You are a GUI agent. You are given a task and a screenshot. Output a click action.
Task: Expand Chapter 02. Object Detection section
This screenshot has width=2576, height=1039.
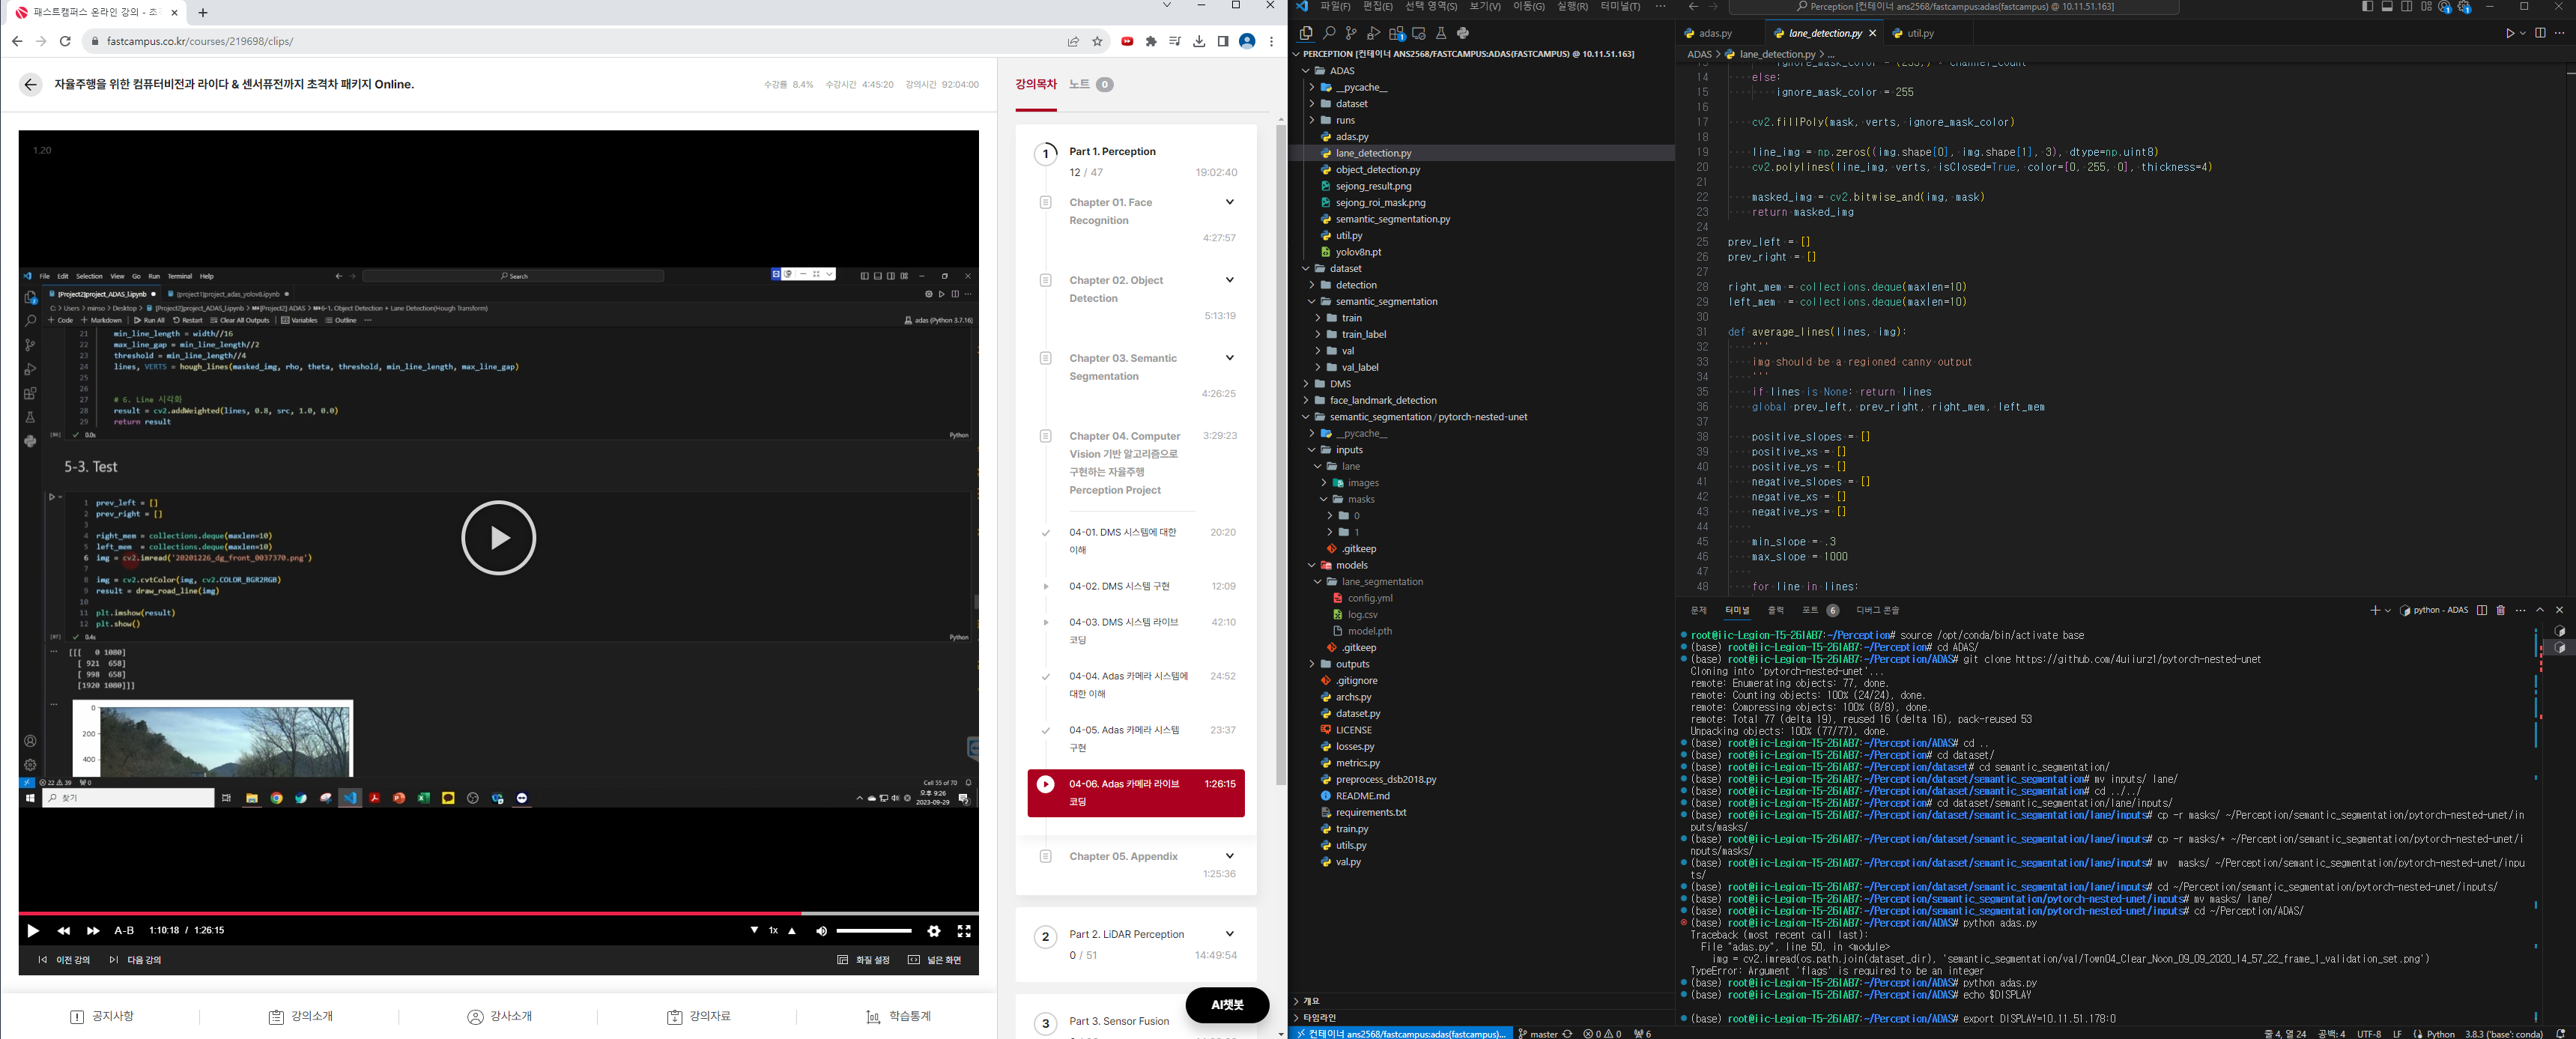tap(1229, 280)
